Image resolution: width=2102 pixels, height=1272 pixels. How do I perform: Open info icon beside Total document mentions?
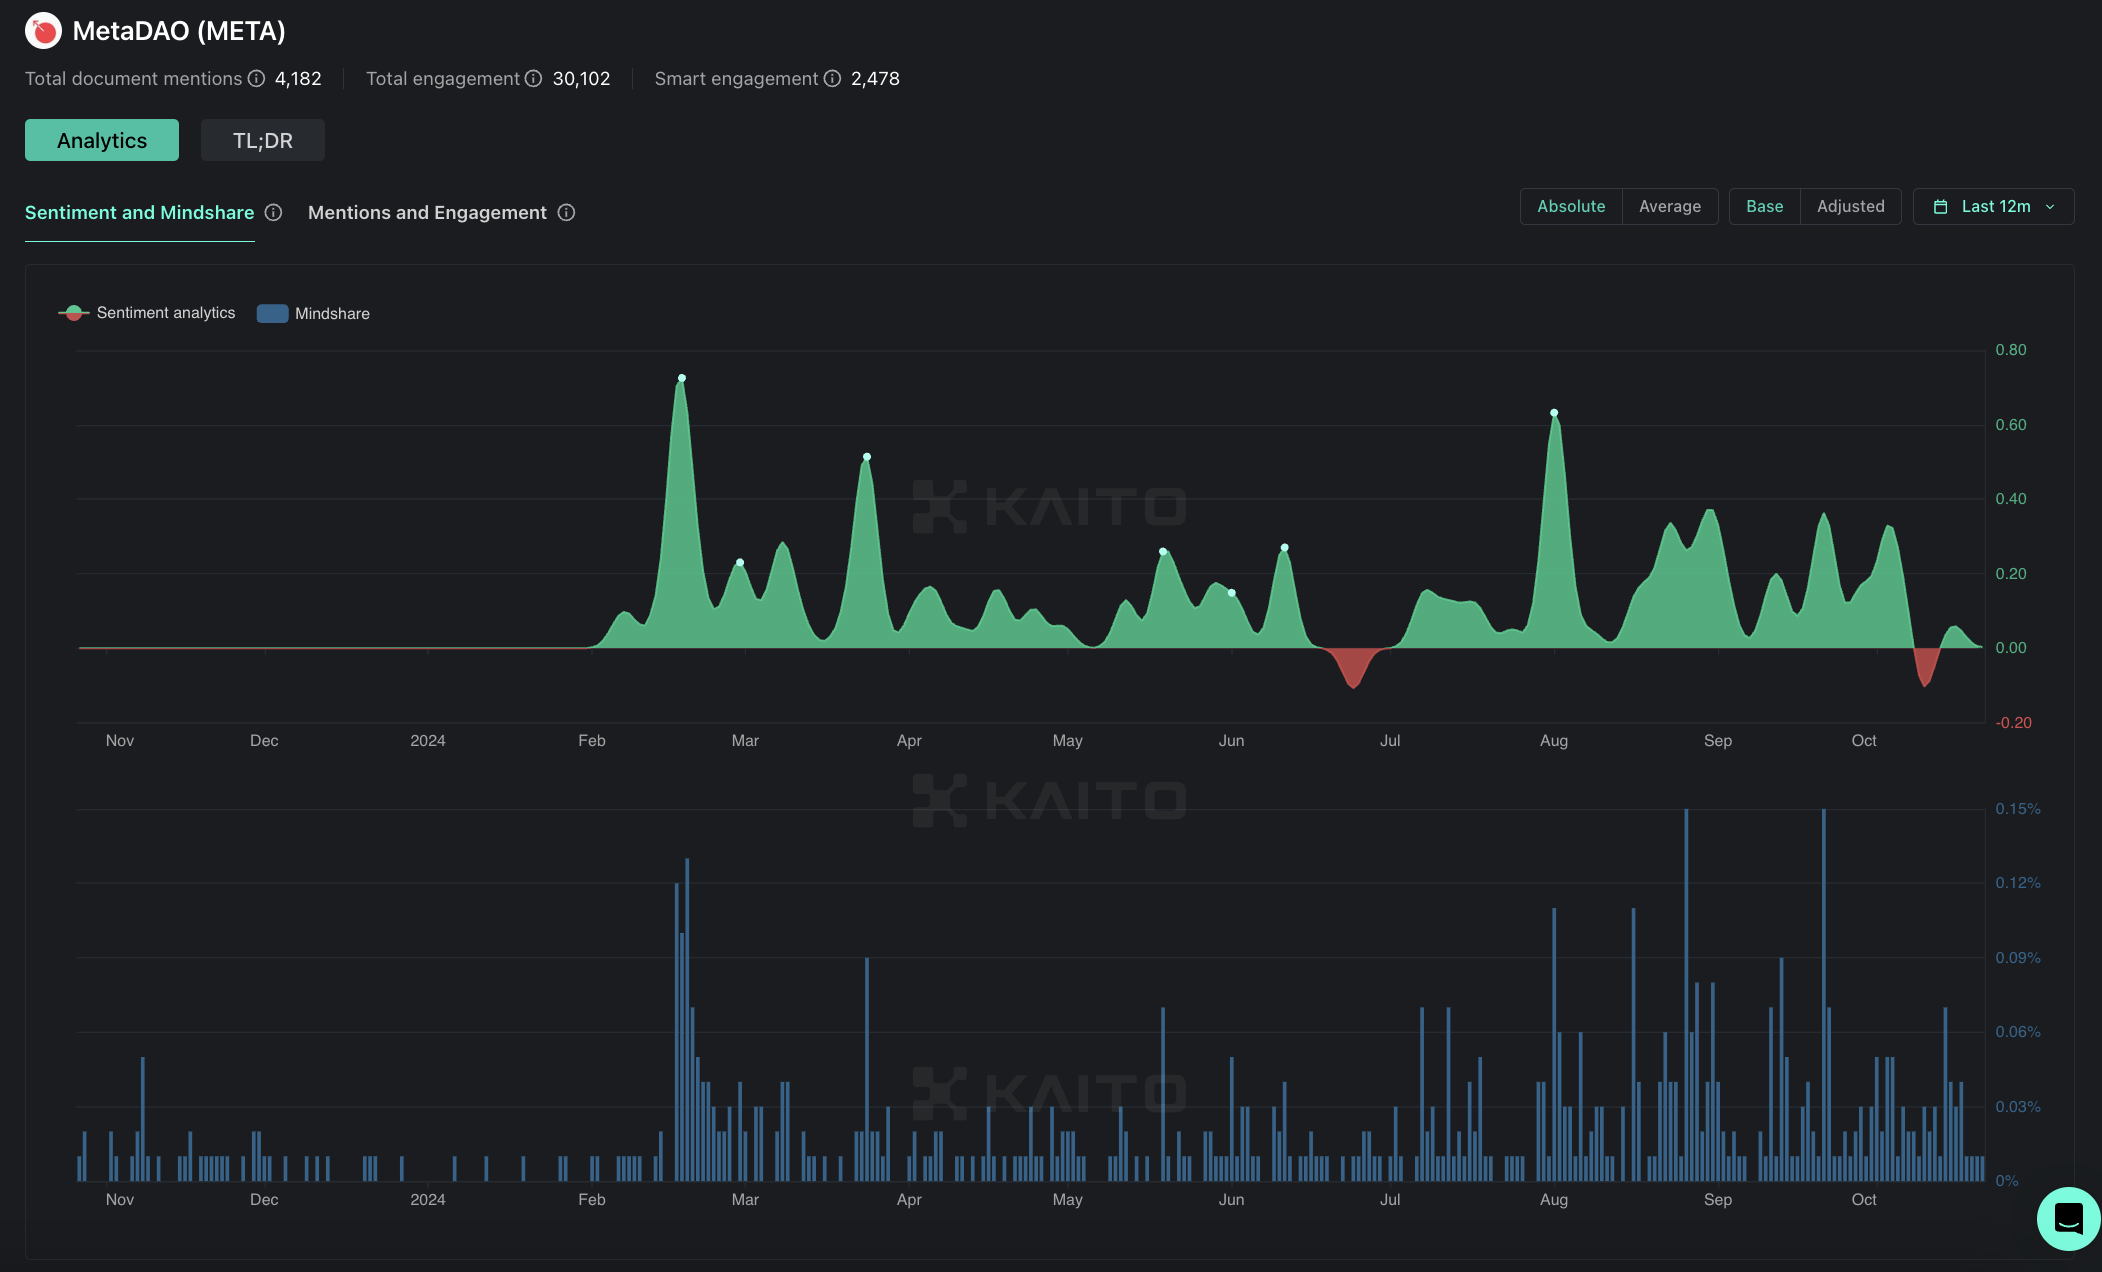256,78
